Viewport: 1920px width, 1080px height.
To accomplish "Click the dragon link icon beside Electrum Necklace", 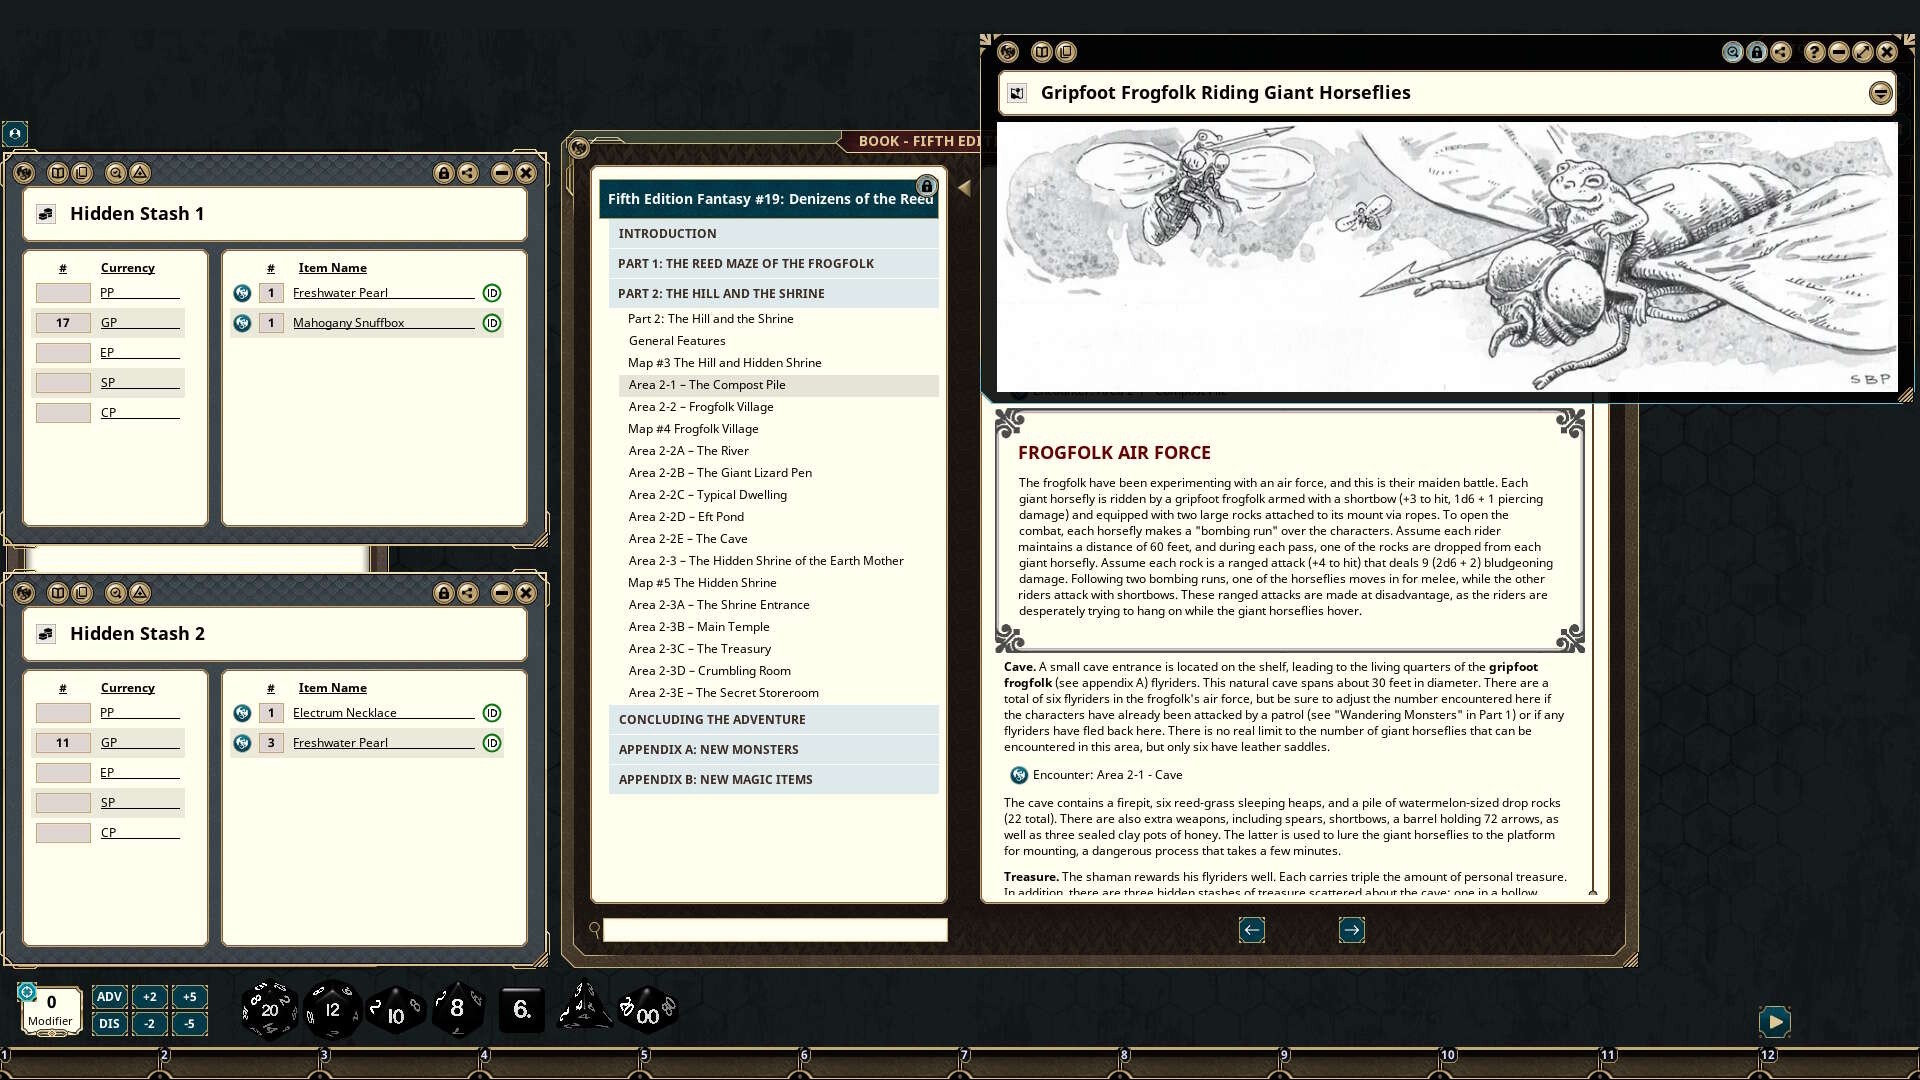I will click(x=242, y=712).
